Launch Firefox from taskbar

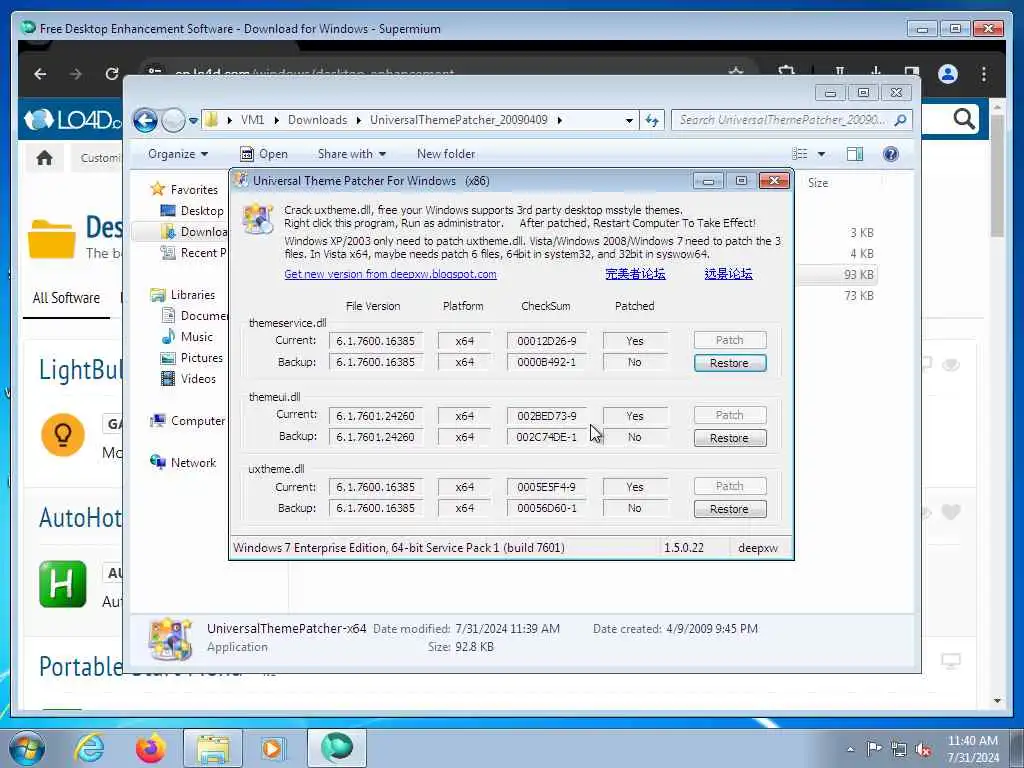pyautogui.click(x=150, y=748)
